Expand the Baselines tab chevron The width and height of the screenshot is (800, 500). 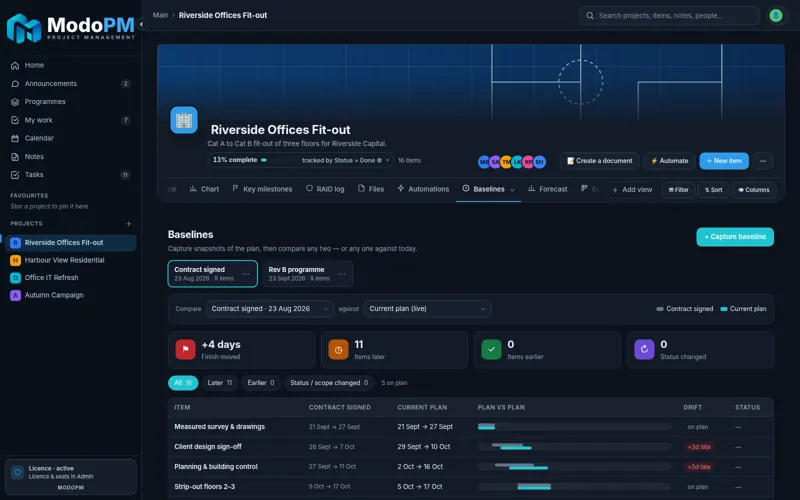[x=512, y=190]
